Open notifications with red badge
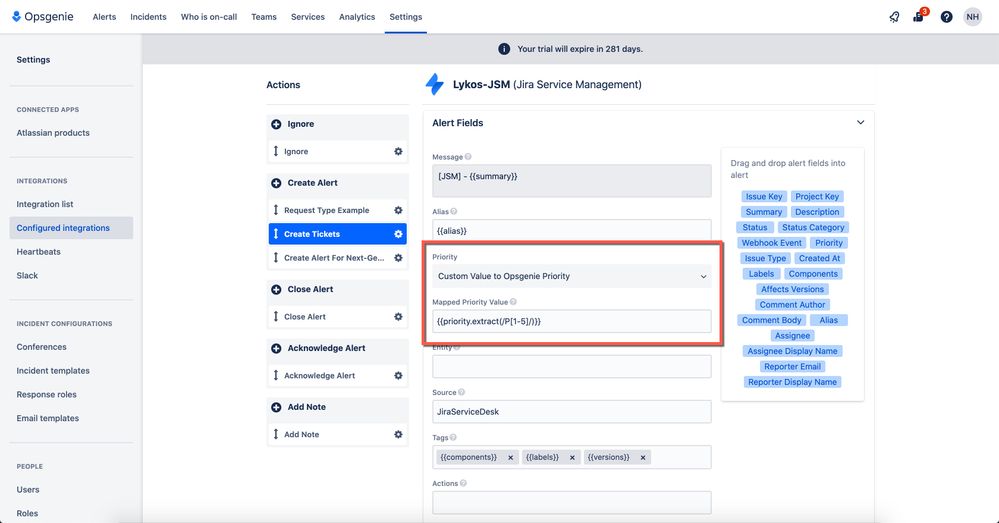Screen dimensions: 999x523 point(919,17)
